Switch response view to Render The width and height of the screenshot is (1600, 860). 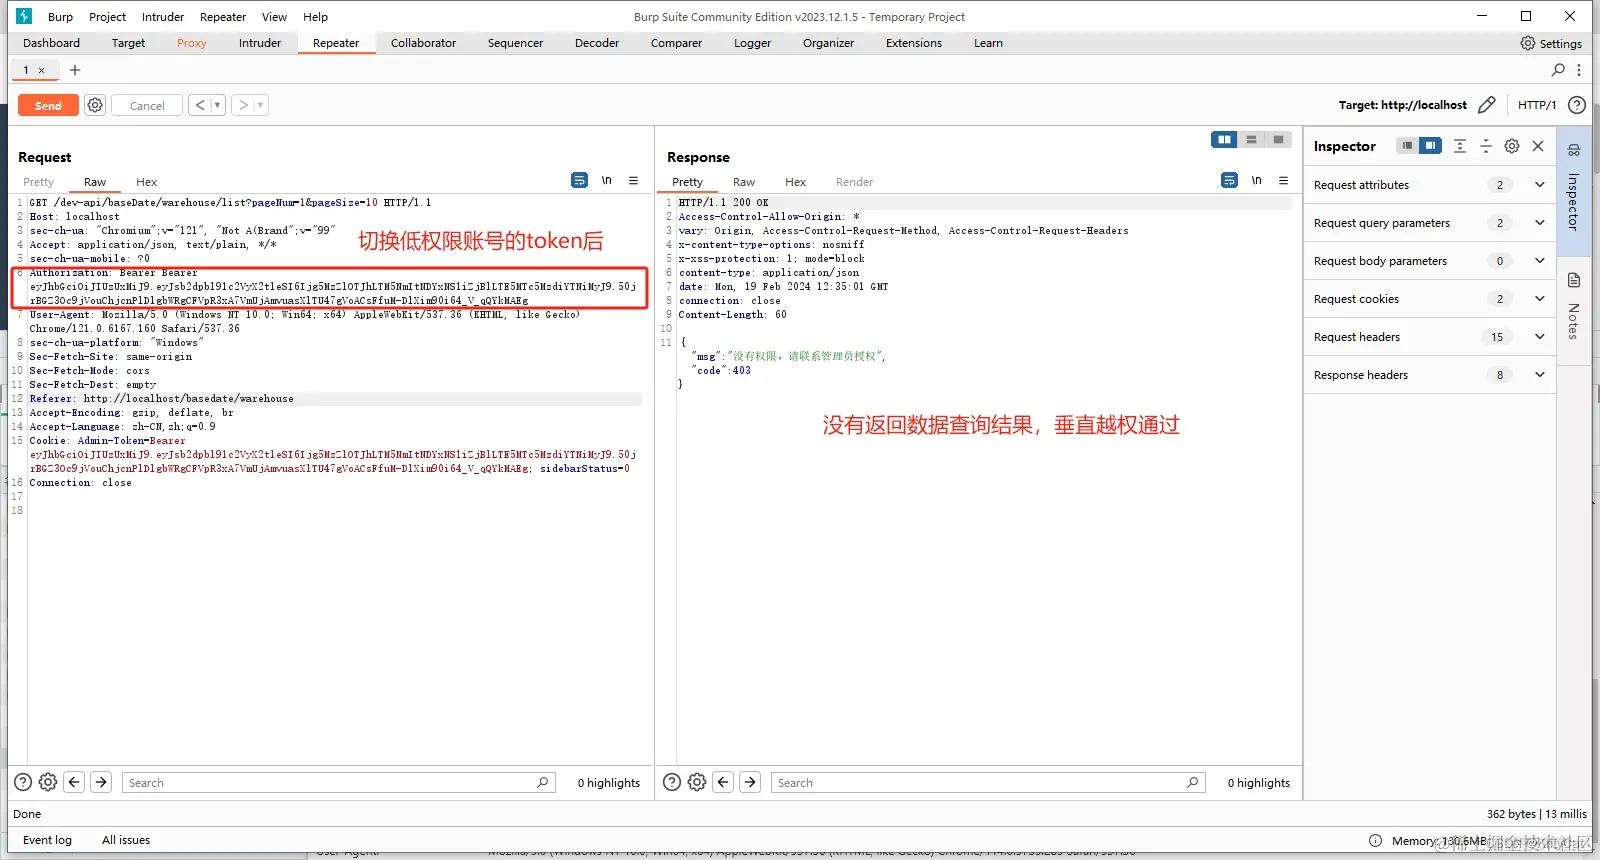(x=855, y=182)
